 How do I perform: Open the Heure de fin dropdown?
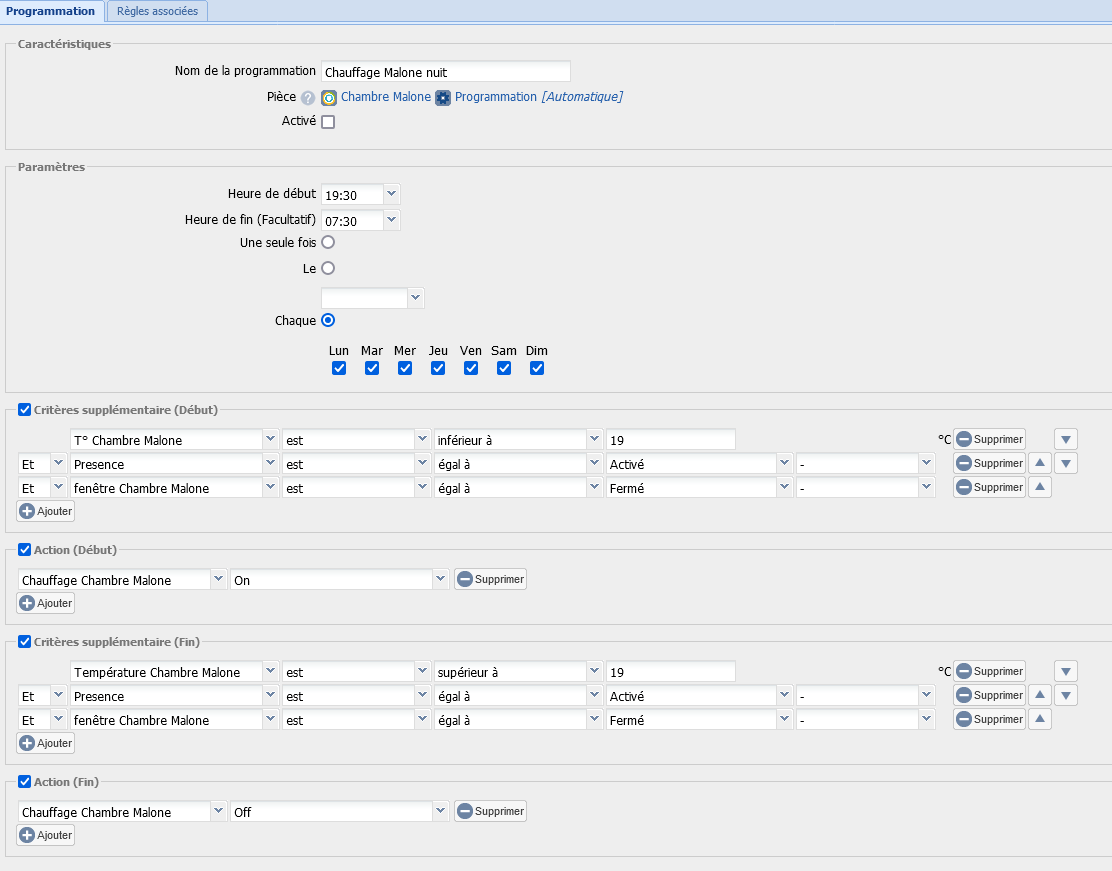point(391,221)
